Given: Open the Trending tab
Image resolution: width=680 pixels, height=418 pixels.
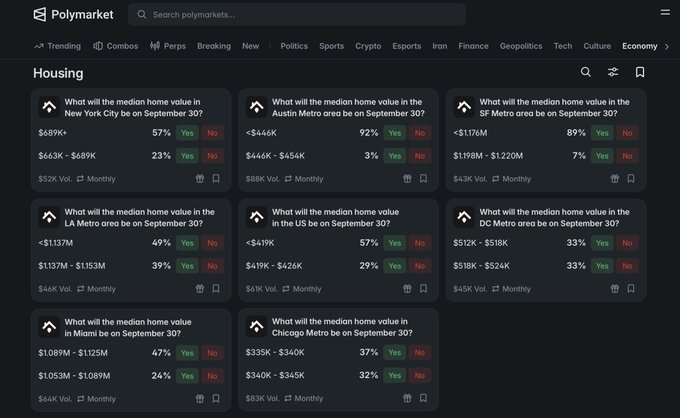Looking at the screenshot, I should 58,46.
